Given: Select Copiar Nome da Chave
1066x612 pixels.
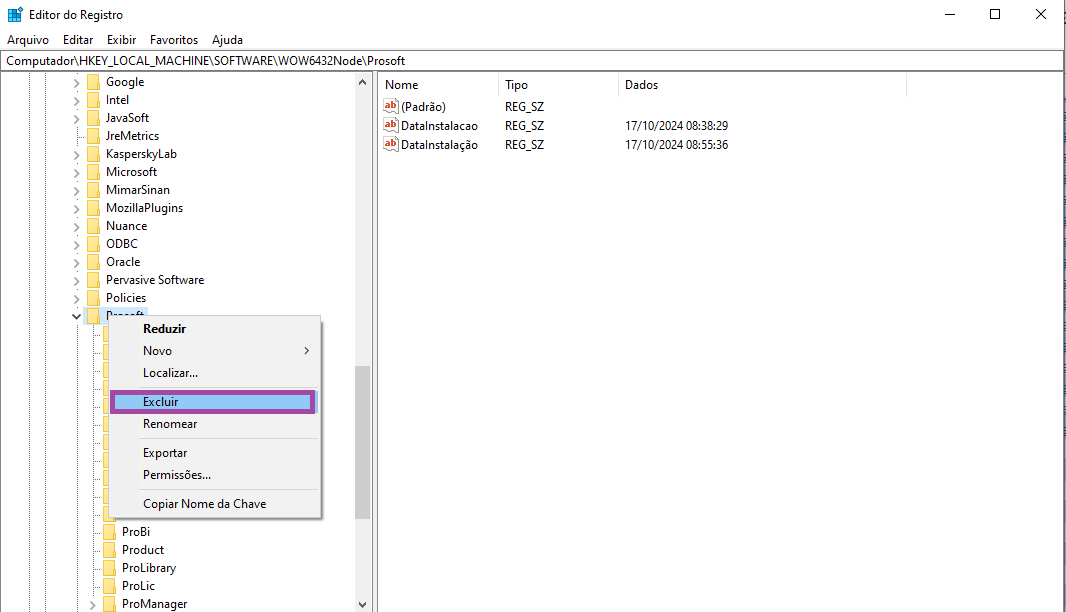Looking at the screenshot, I should coord(215,504).
